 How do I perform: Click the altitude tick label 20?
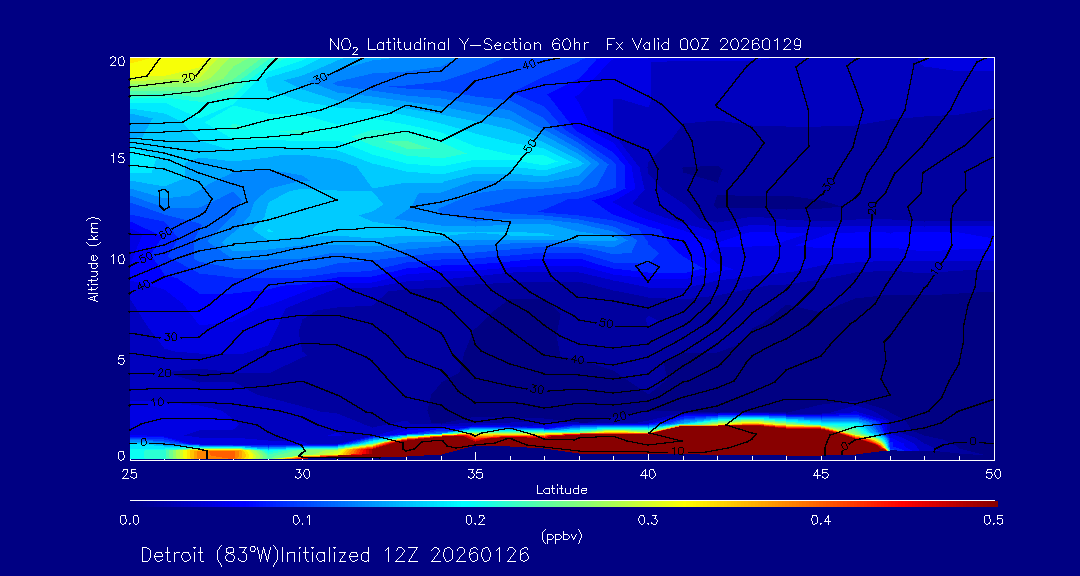[x=115, y=61]
